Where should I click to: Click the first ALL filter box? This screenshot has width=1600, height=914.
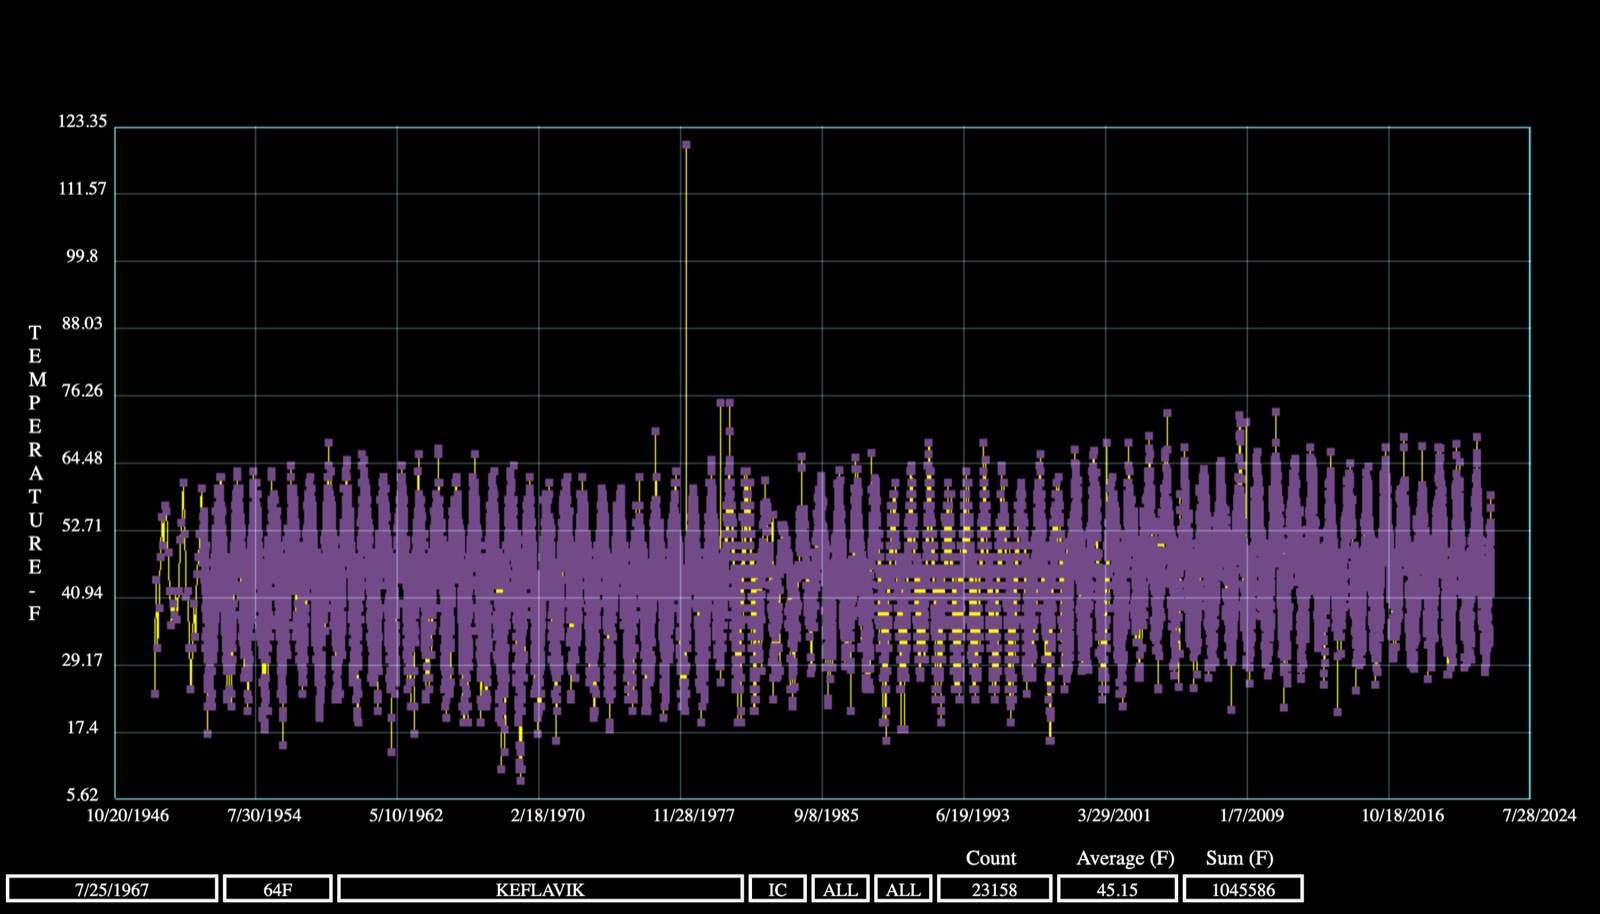(x=840, y=889)
